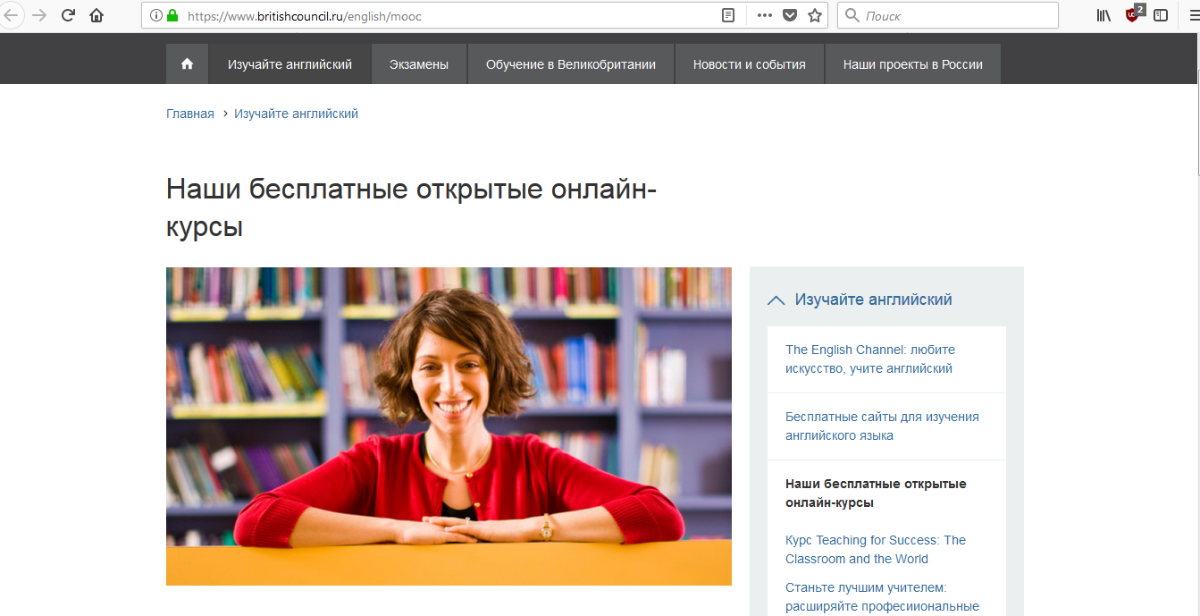Open page actions three-dot menu
The width and height of the screenshot is (1200, 616).
pos(764,16)
